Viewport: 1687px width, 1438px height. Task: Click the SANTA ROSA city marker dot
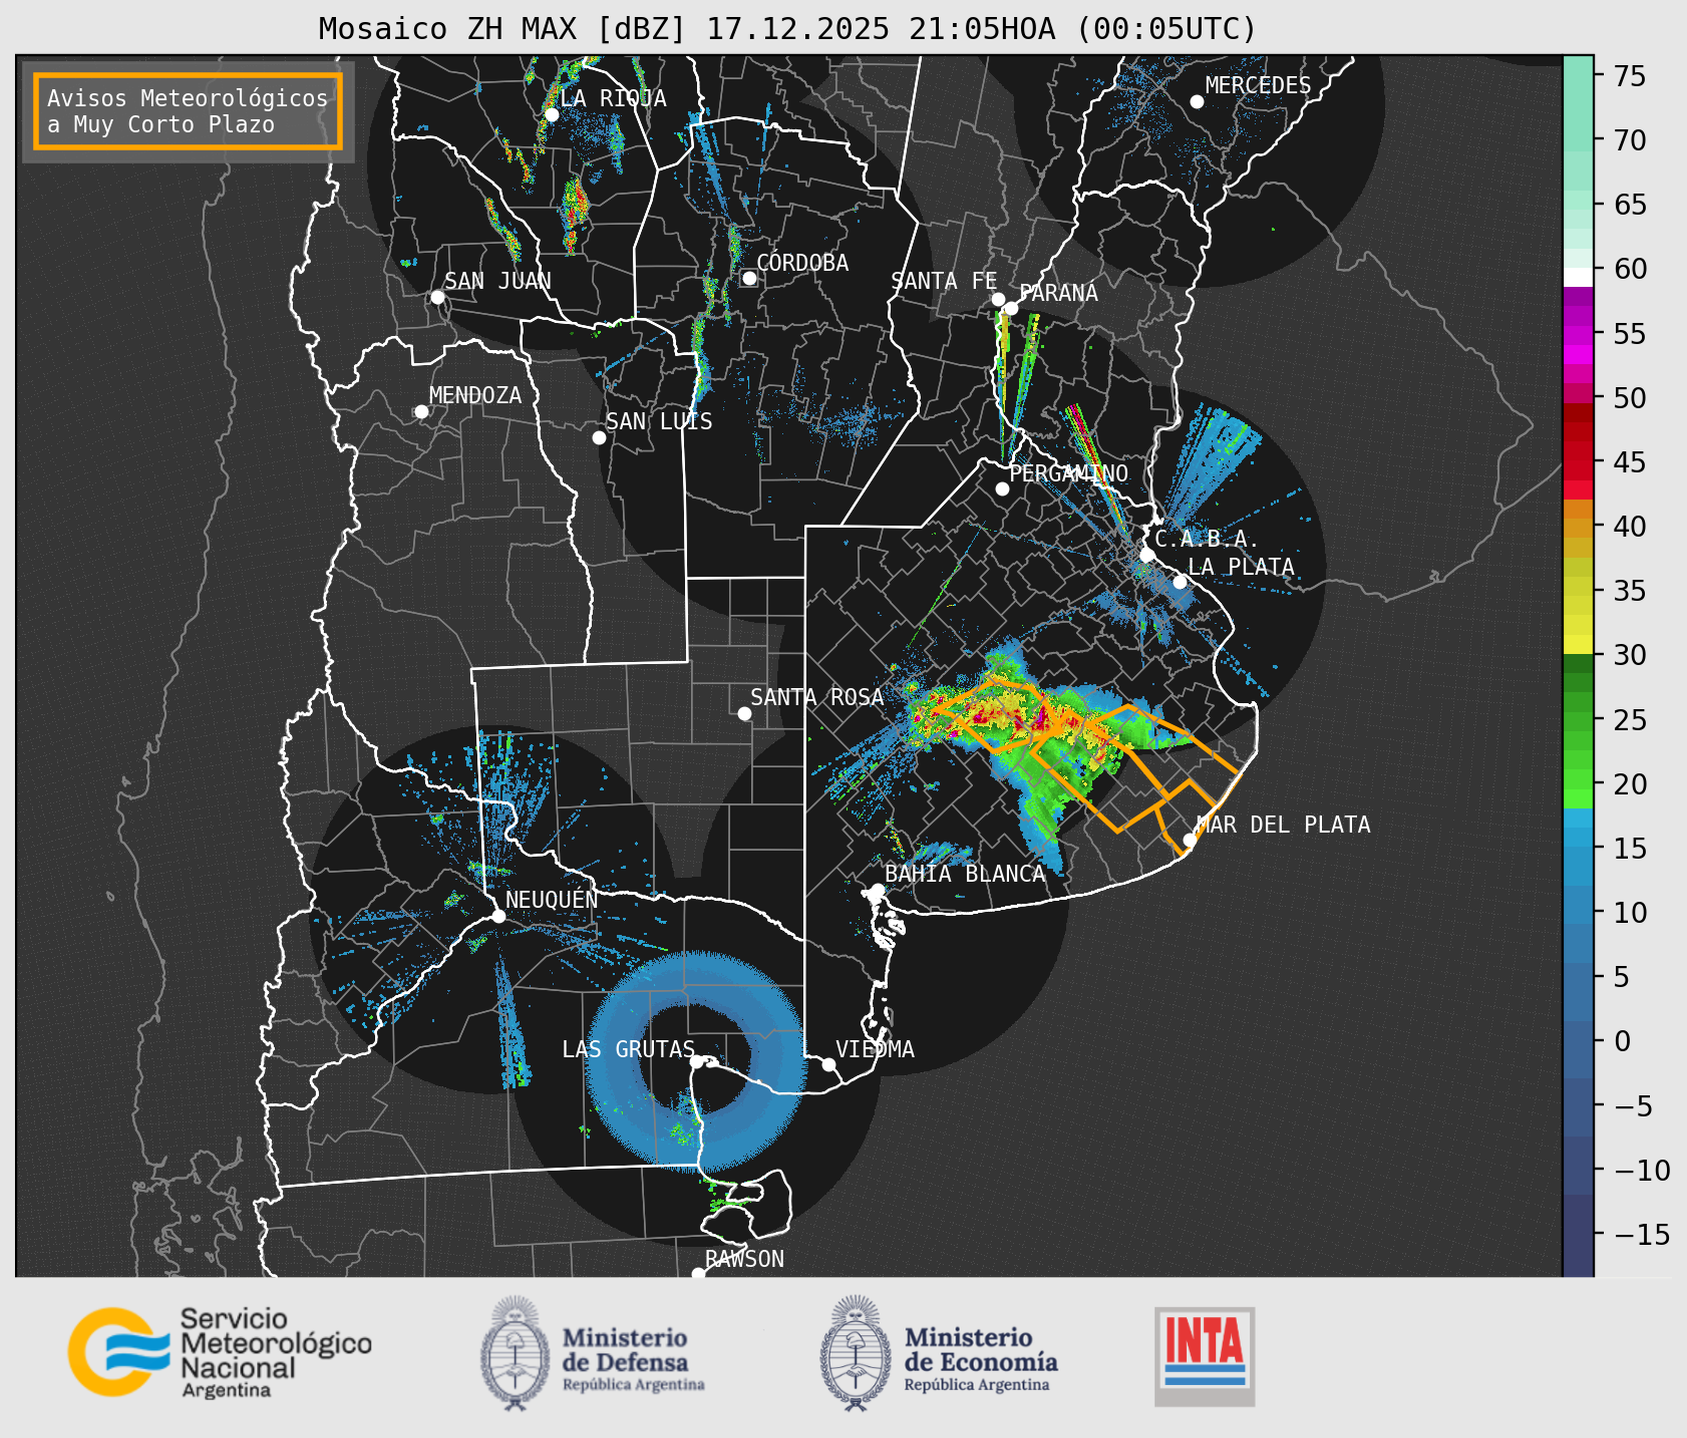(744, 713)
